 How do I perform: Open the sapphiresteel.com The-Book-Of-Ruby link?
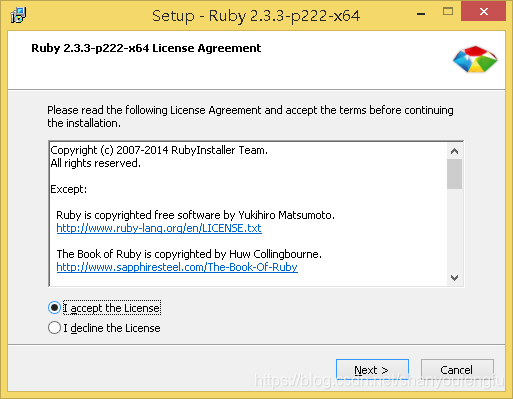[x=177, y=267]
